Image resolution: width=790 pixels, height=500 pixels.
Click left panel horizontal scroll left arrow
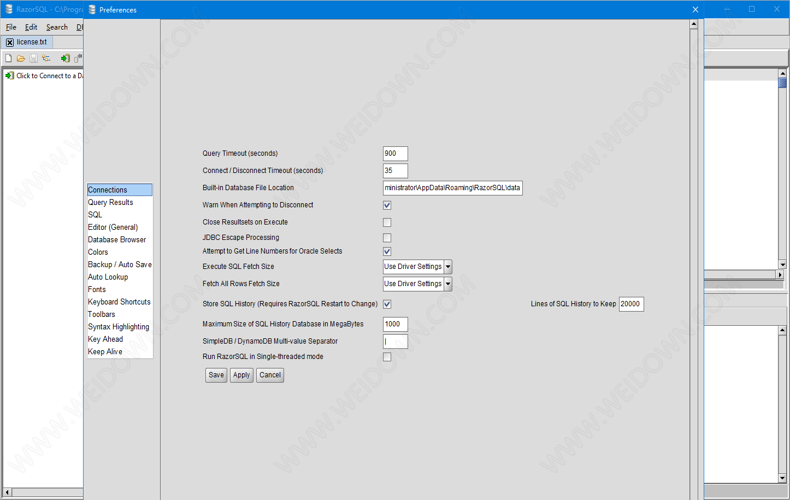pyautogui.click(x=7, y=492)
